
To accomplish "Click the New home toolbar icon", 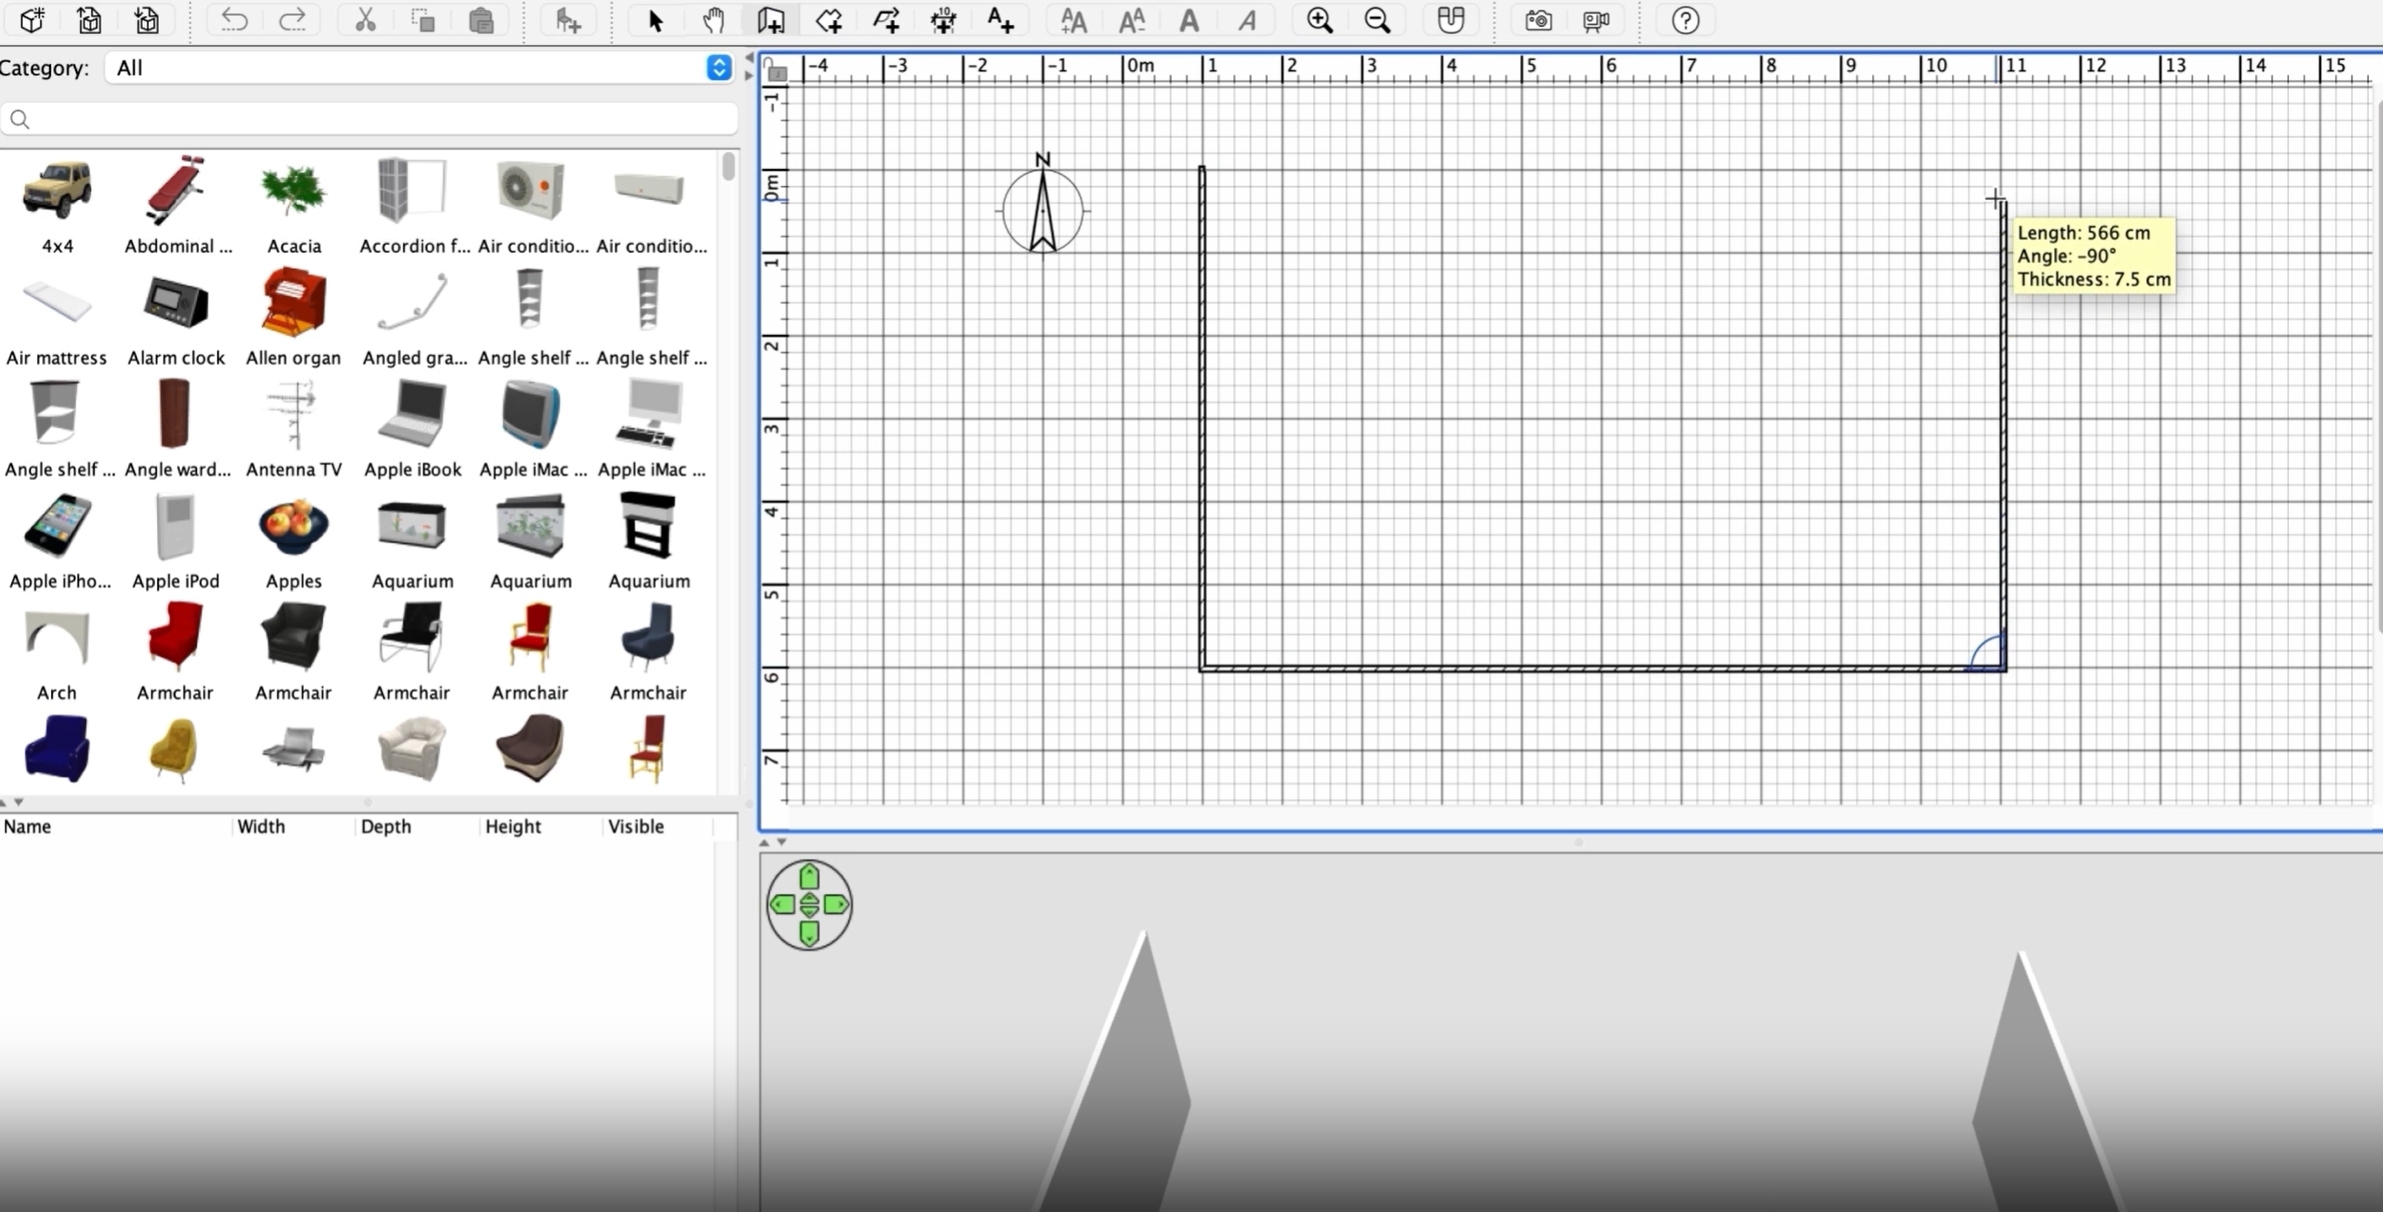I will click(32, 20).
